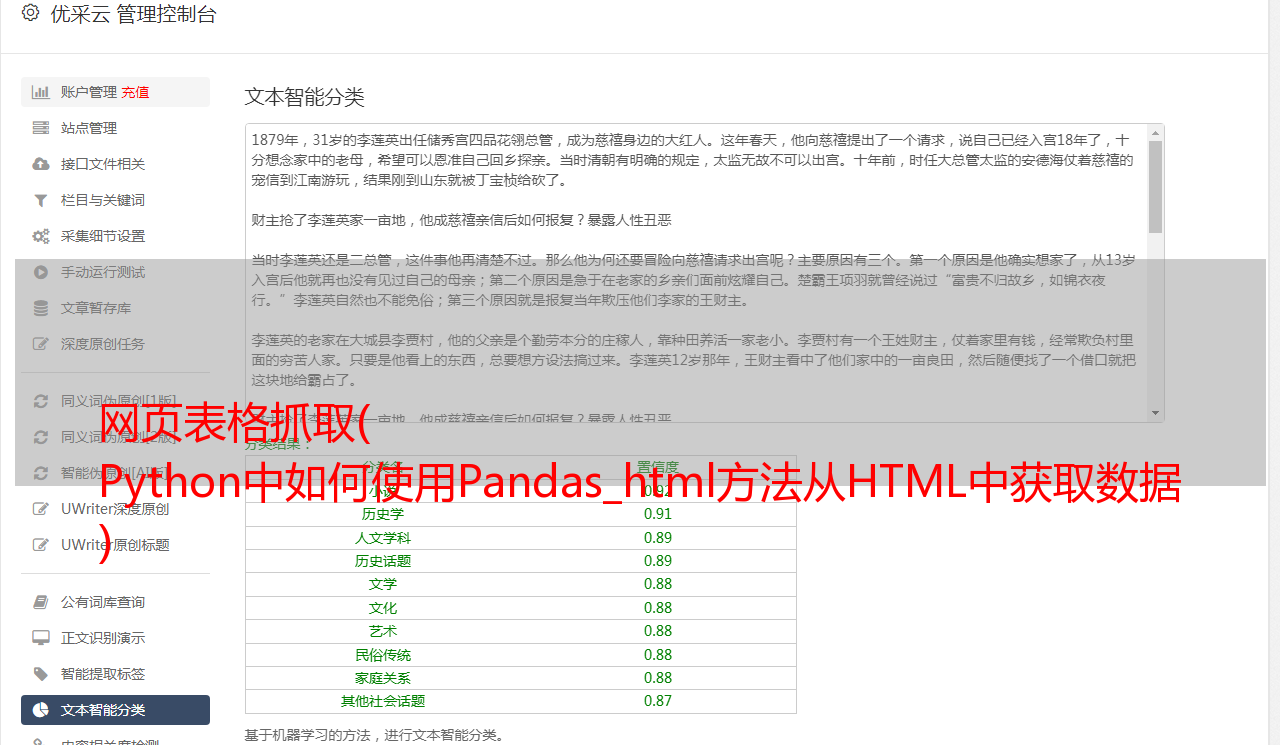Click the bar chart icon for 账户管理
The width and height of the screenshot is (1280, 745).
point(40,92)
